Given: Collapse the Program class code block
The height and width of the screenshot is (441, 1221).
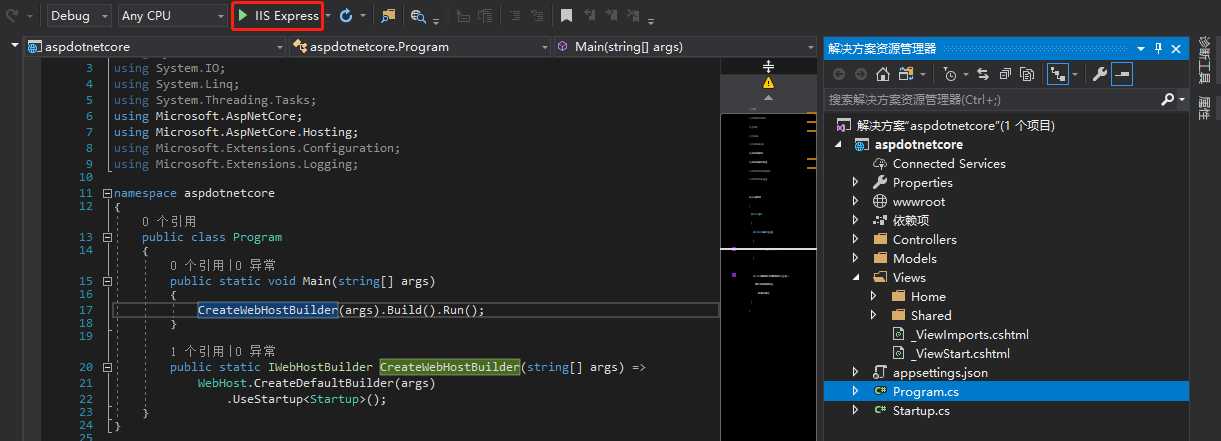Looking at the screenshot, I should (107, 238).
